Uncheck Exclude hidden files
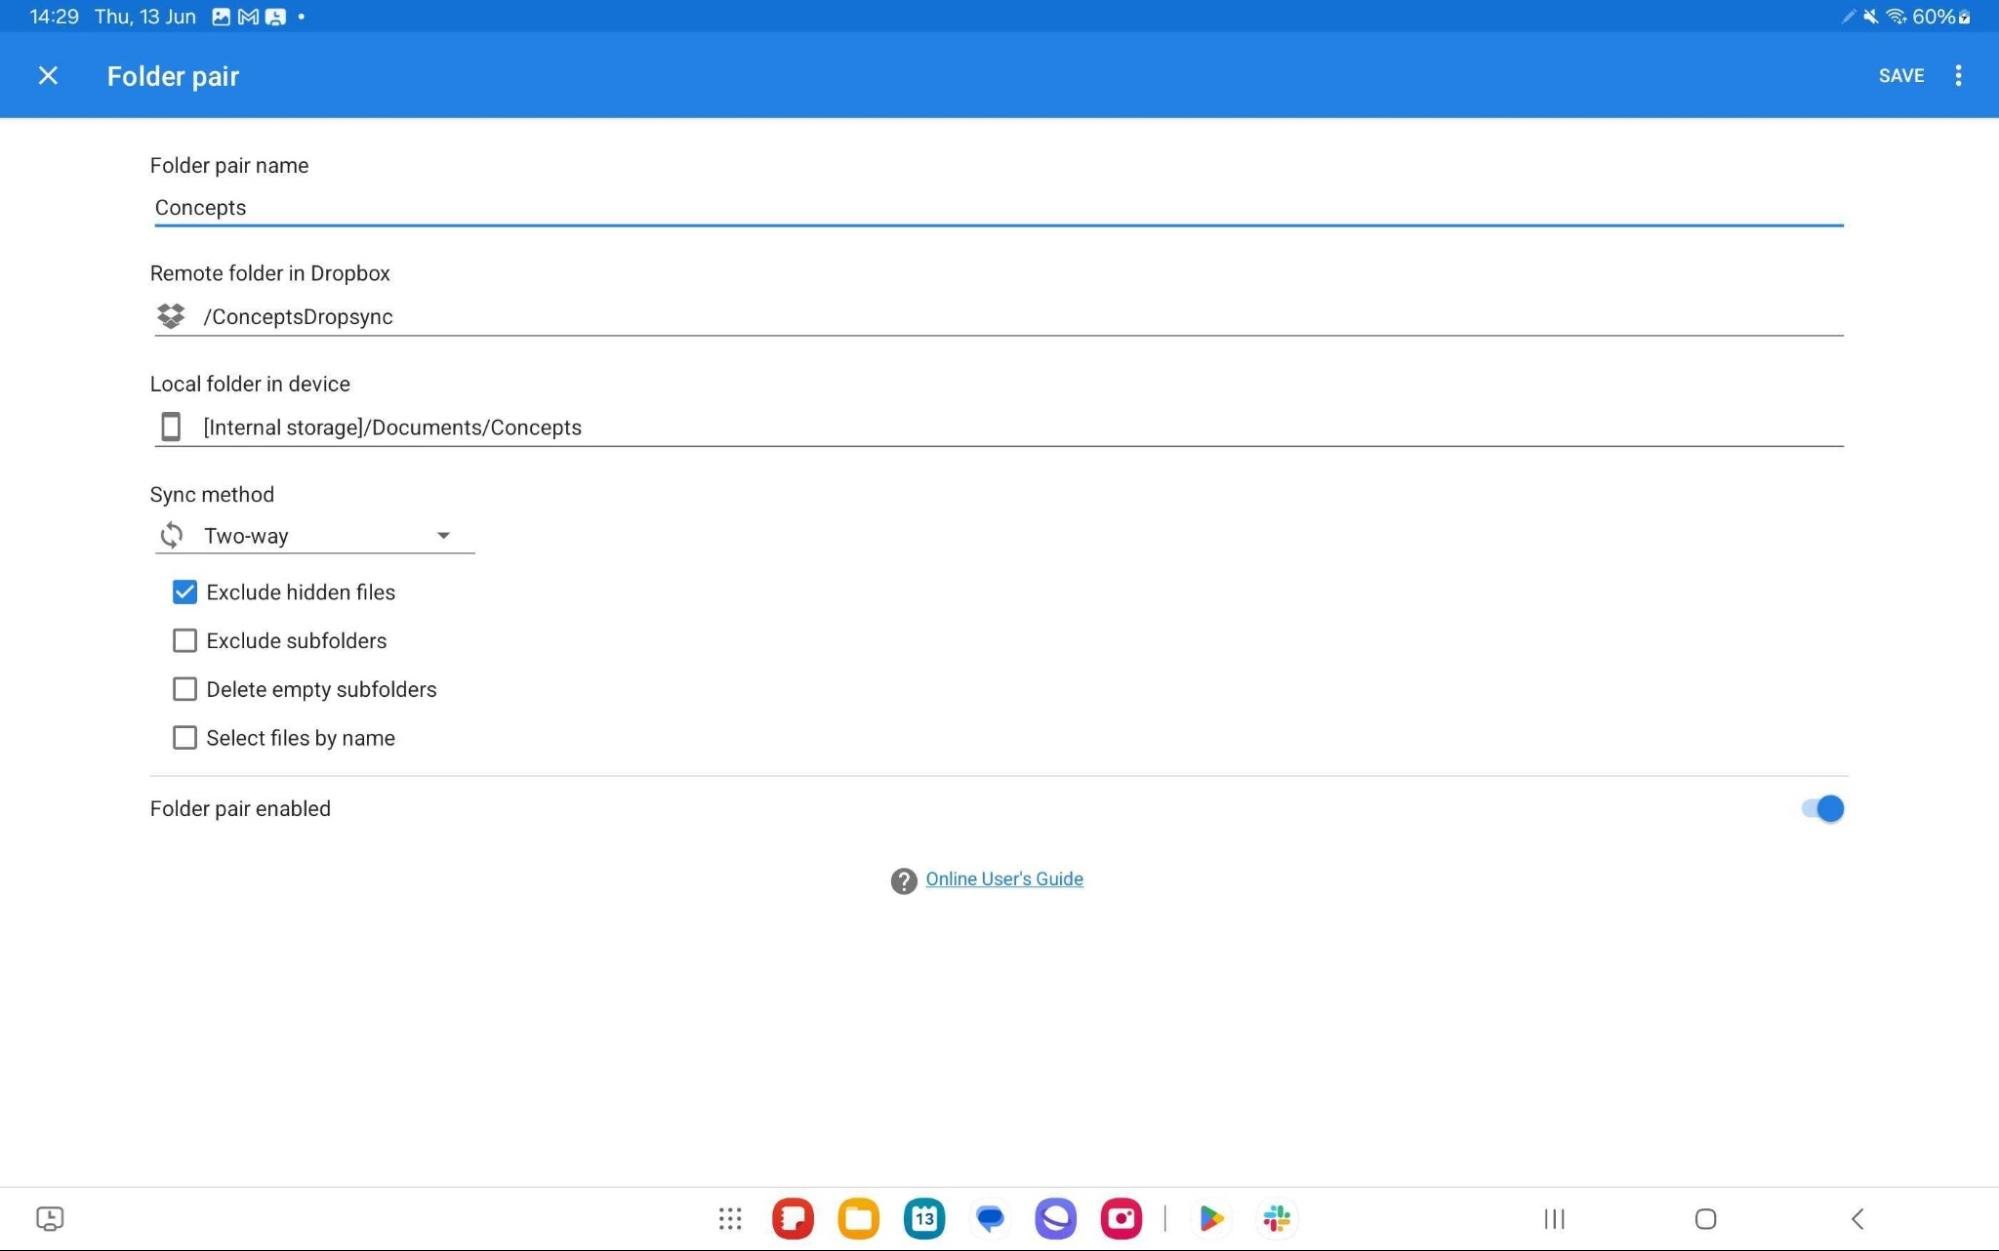The width and height of the screenshot is (1999, 1251). click(x=184, y=592)
